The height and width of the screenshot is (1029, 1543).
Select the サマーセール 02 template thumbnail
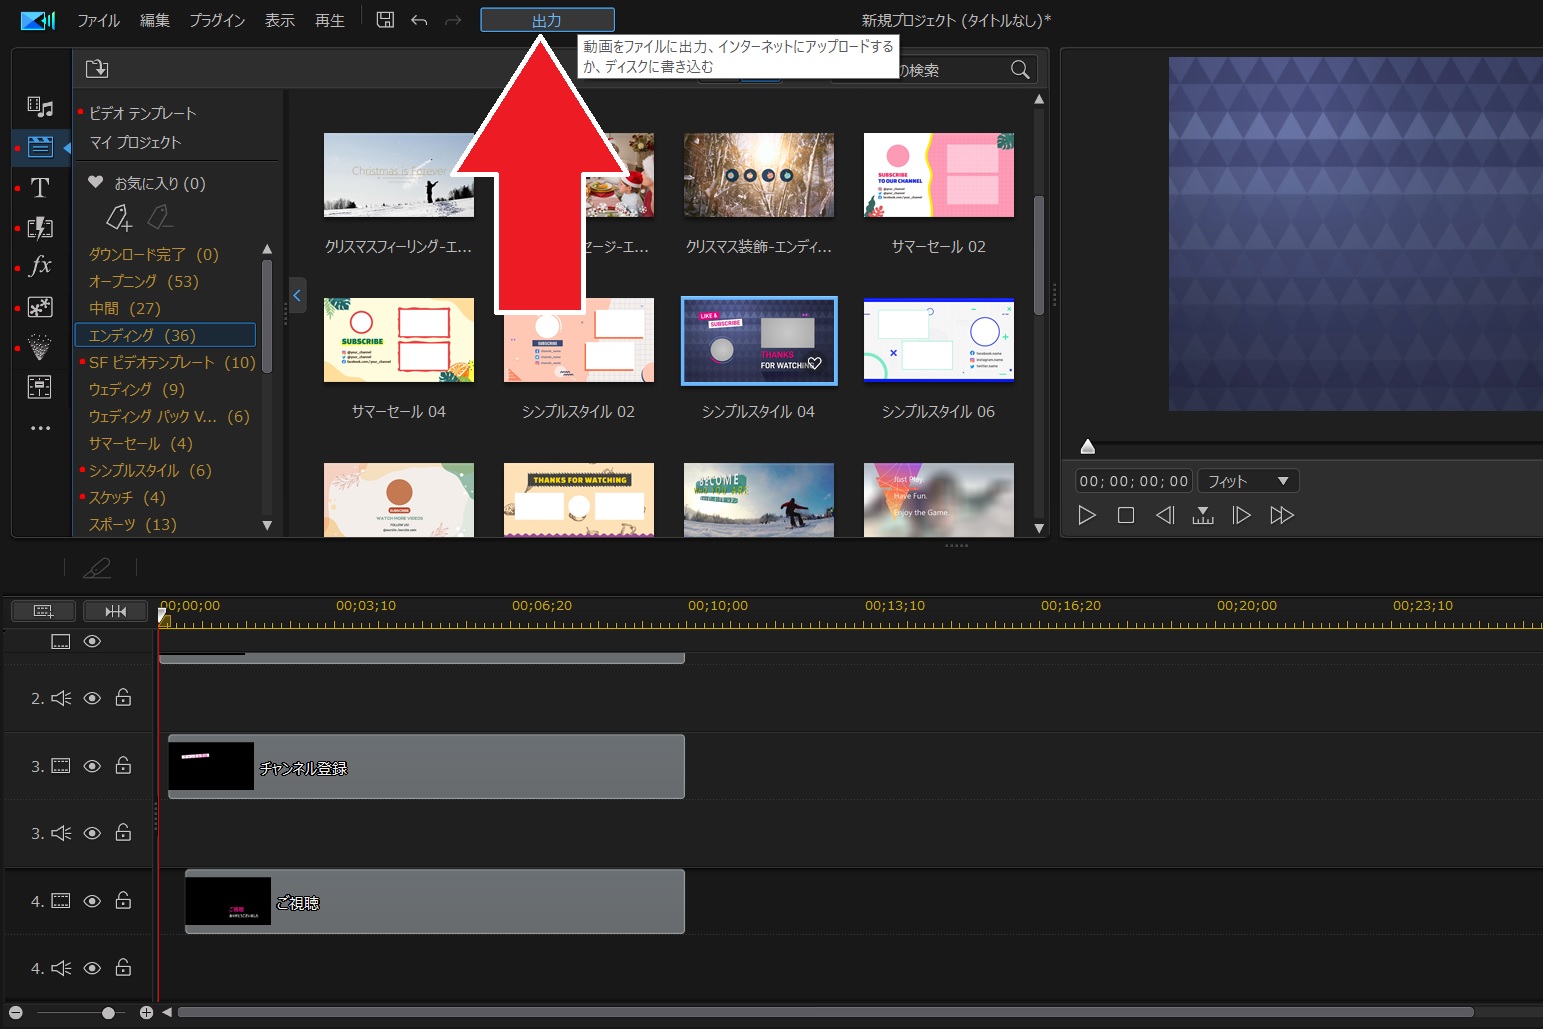[x=939, y=175]
